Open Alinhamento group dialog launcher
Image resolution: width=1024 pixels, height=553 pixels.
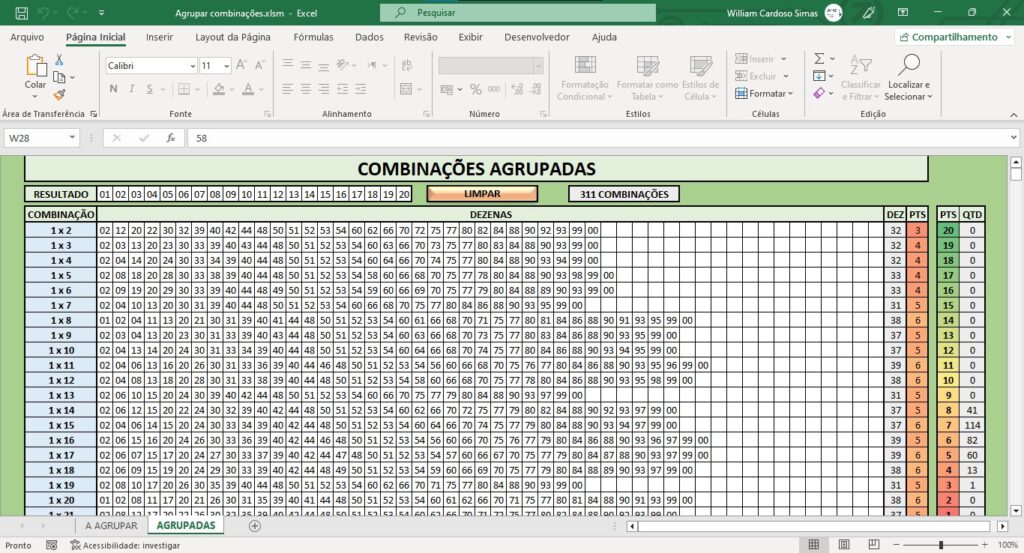pos(426,114)
